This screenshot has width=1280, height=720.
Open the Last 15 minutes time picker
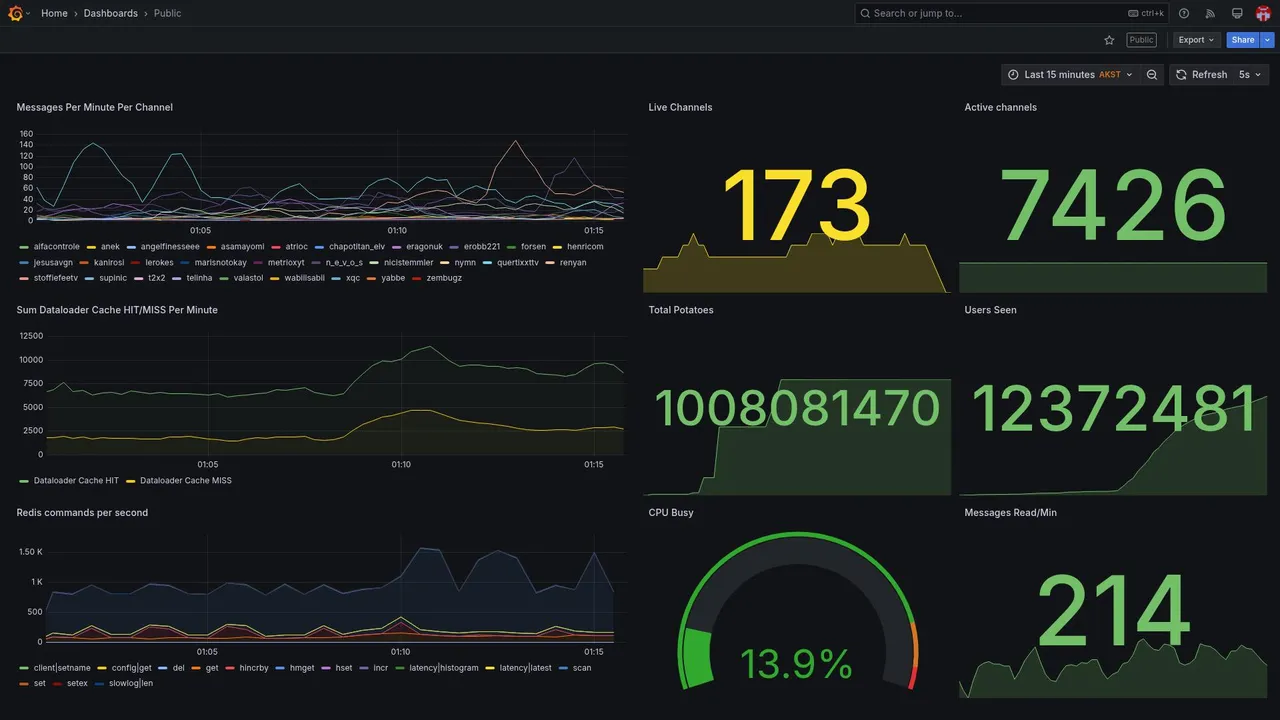pos(1070,75)
